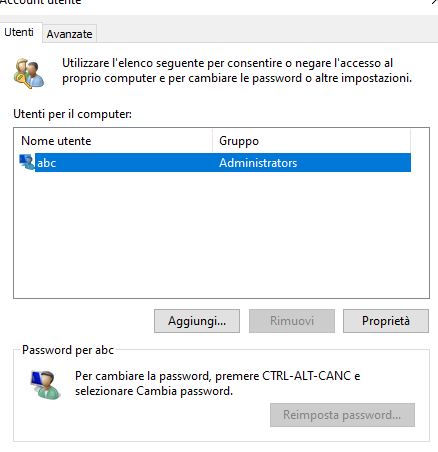Click the disabled Reimposta password... button
The height and width of the screenshot is (452, 438).
342,415
